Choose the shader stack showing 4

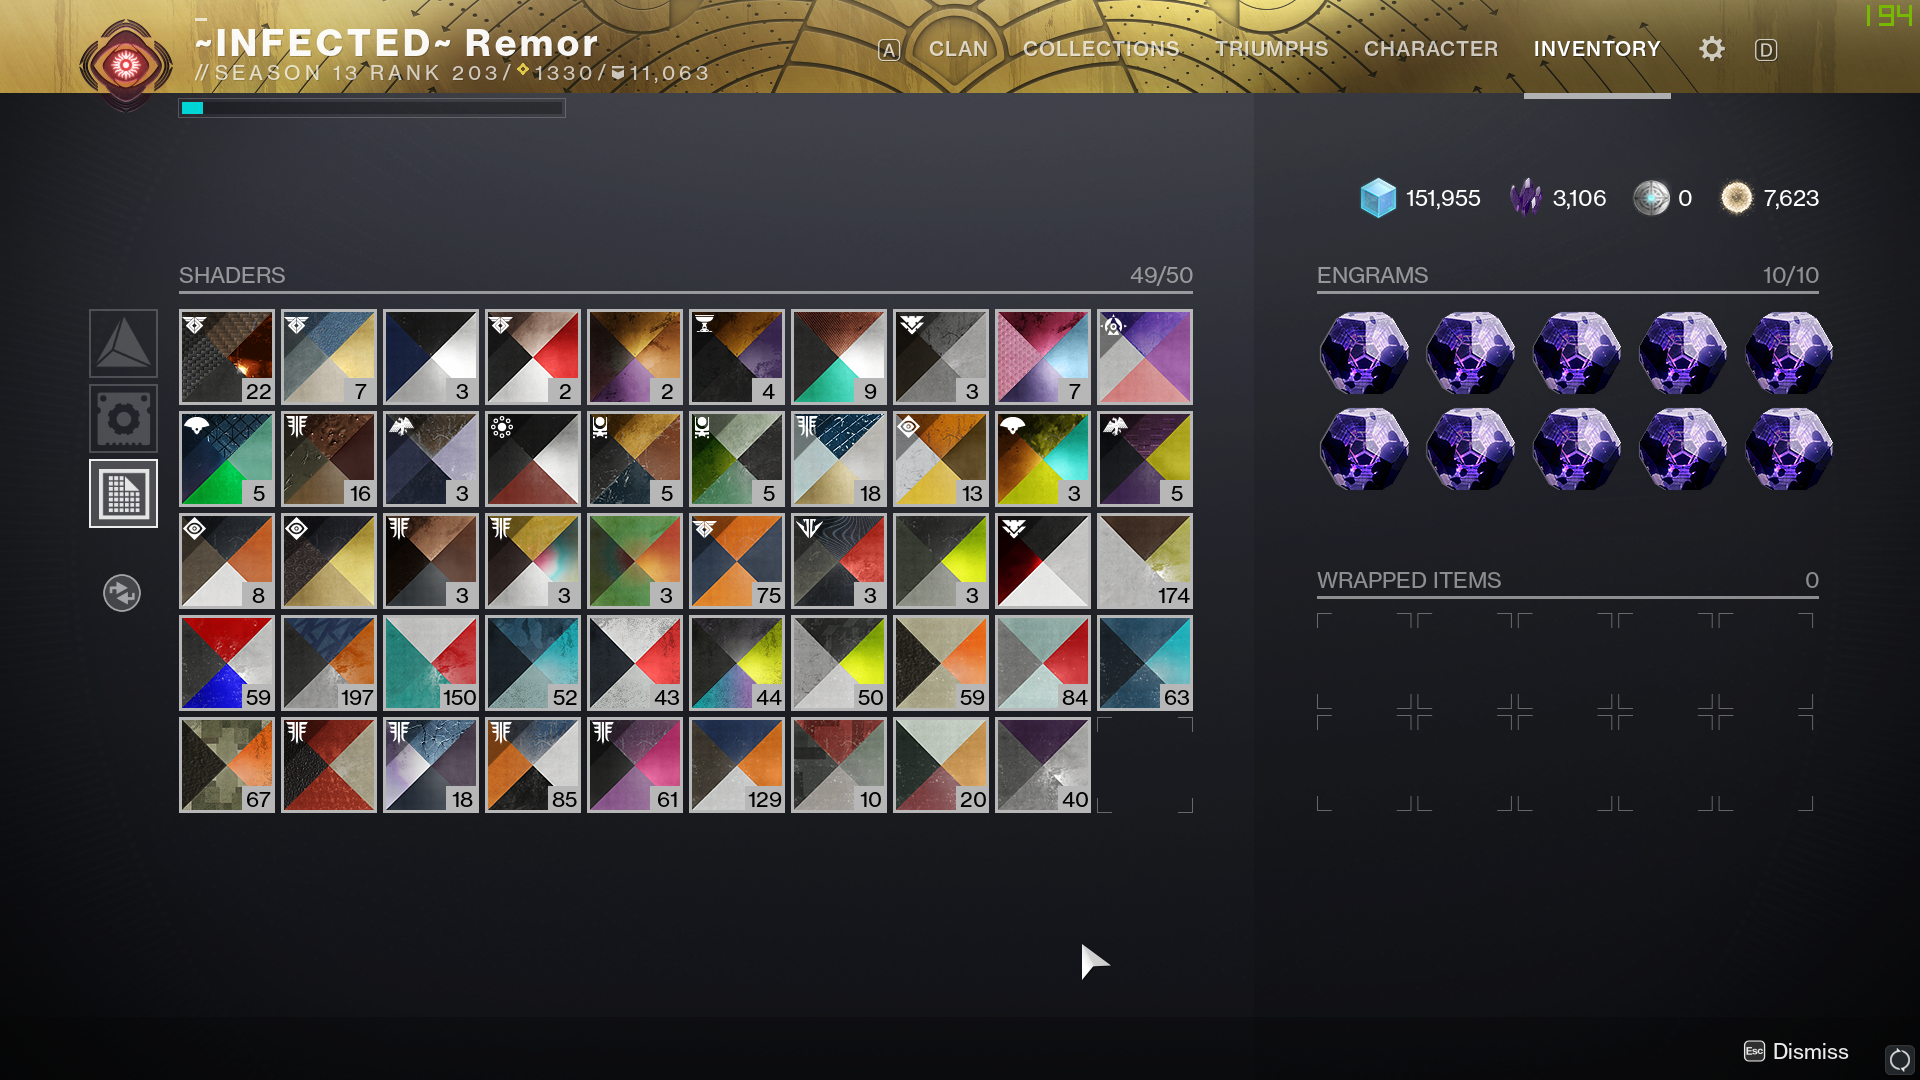[737, 357]
